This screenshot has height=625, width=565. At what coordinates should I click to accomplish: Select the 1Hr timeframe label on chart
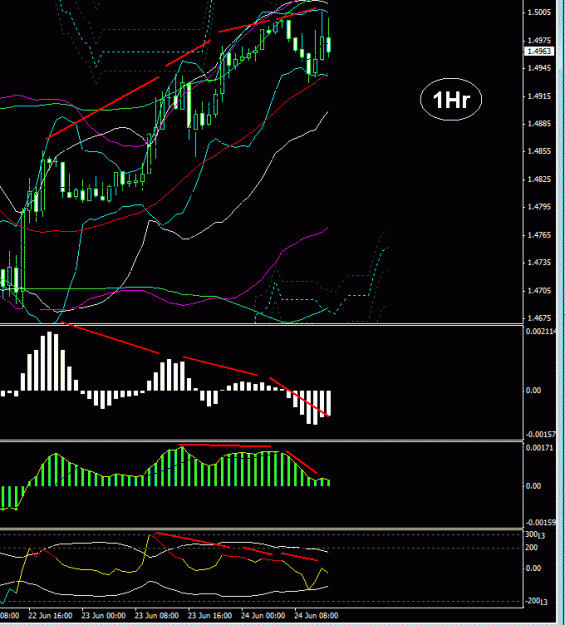pyautogui.click(x=451, y=100)
